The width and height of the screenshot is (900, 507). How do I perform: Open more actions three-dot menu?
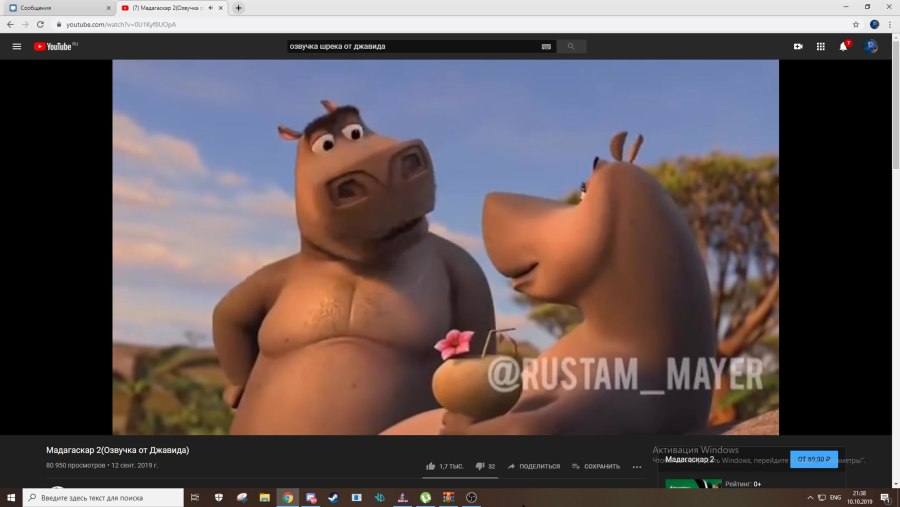637,467
